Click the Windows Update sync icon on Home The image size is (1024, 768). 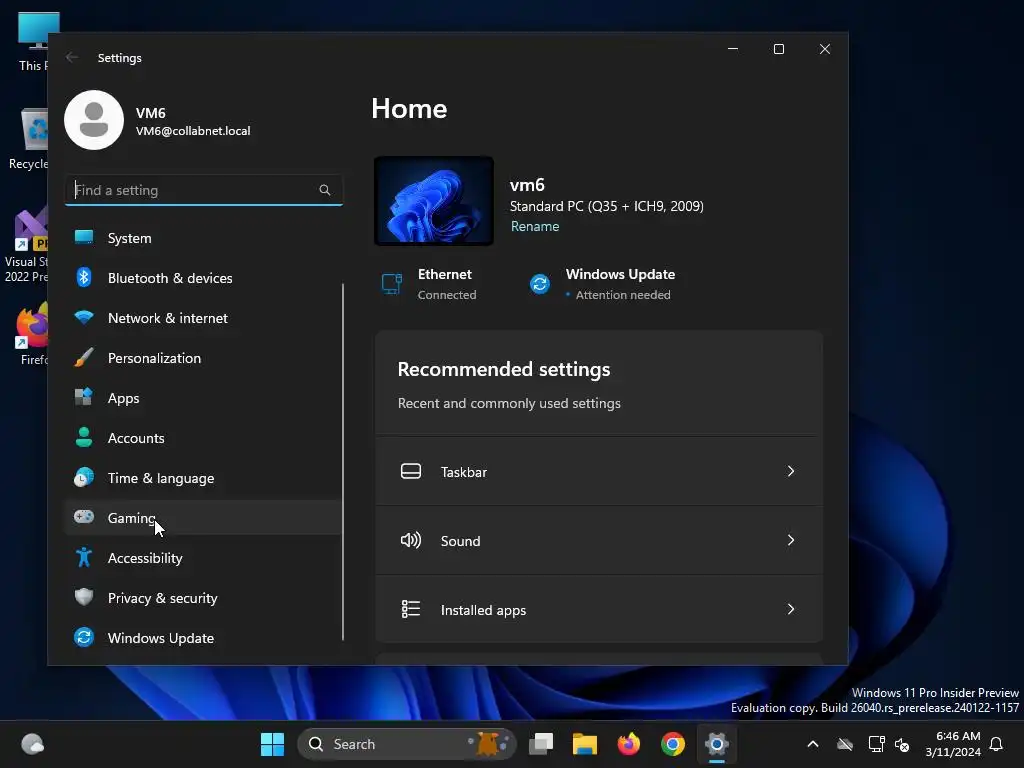[x=539, y=284]
